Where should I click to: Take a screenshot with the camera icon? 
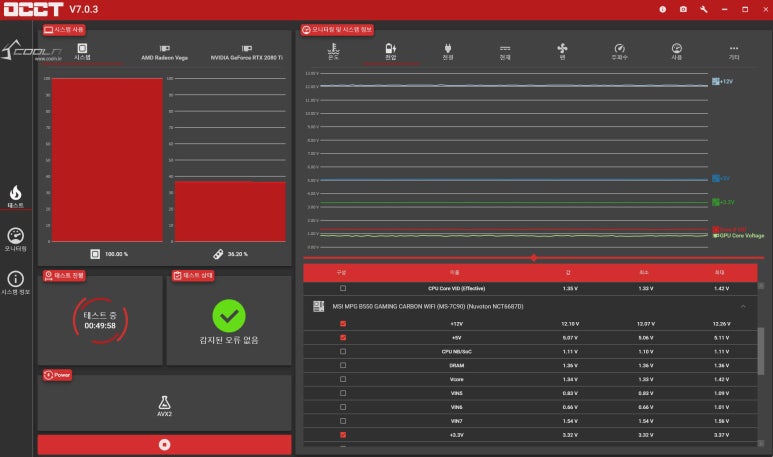pos(683,9)
